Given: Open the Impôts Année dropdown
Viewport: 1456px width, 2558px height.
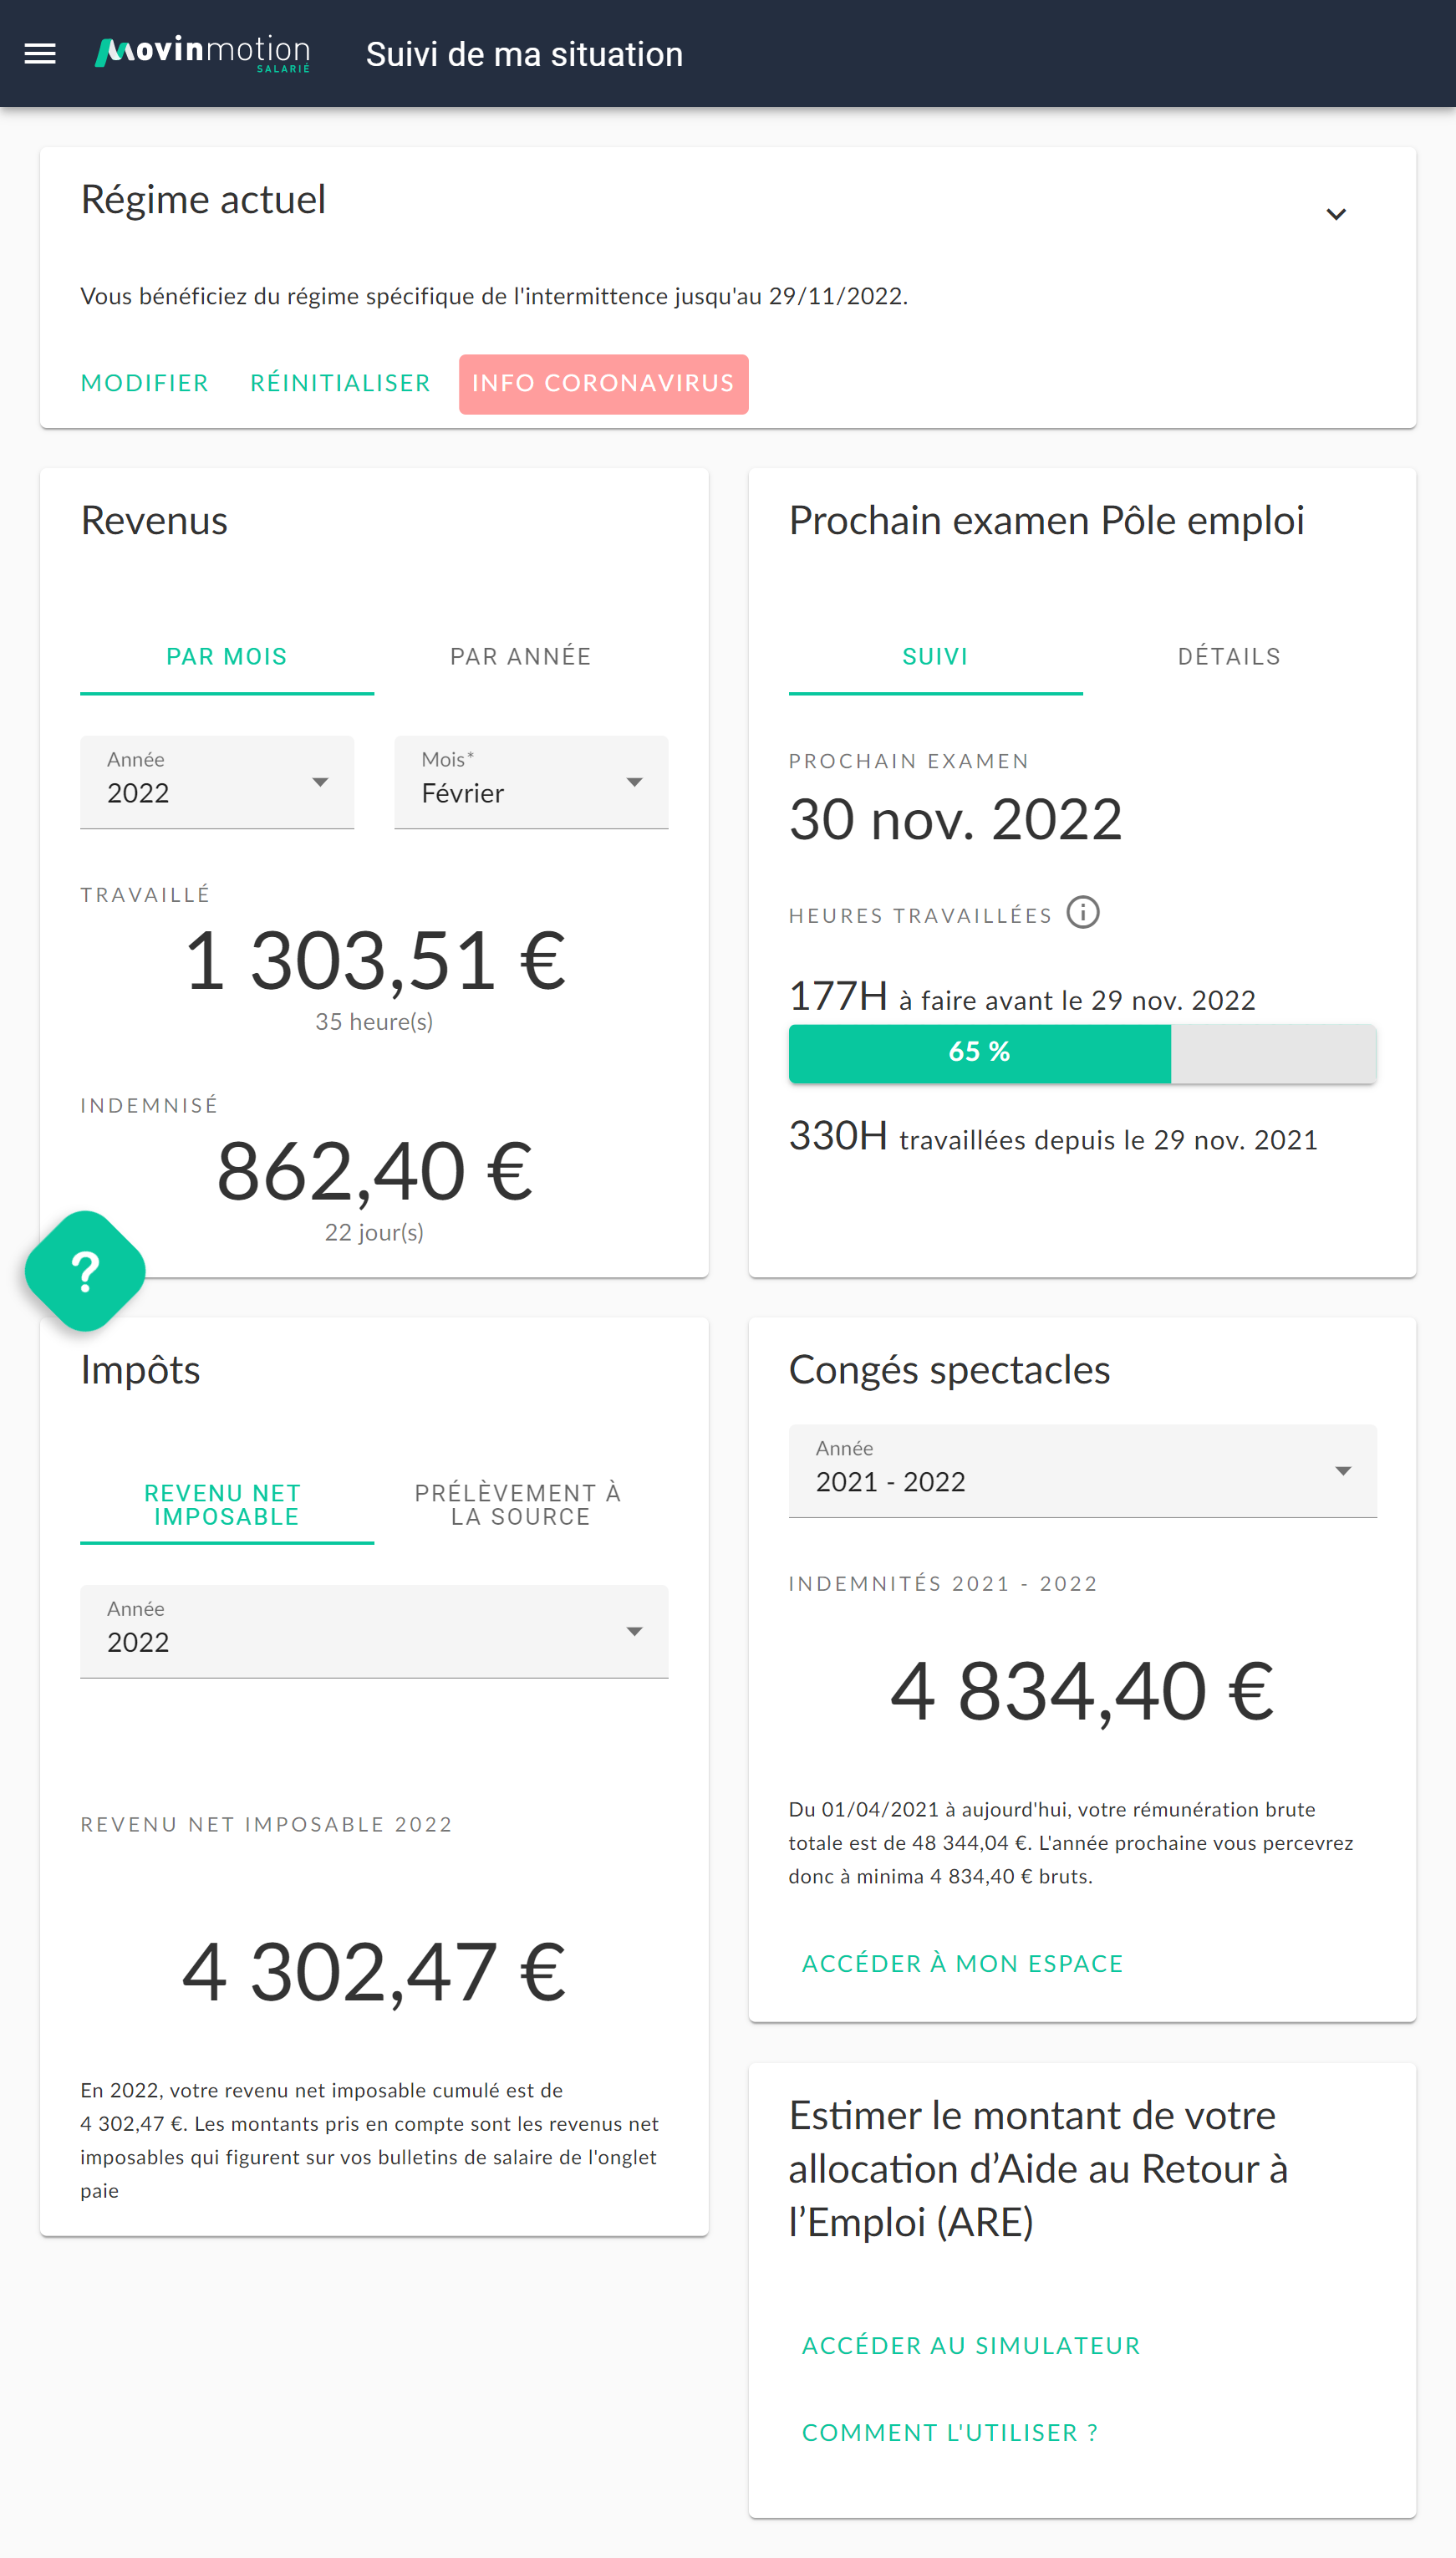Looking at the screenshot, I should [x=374, y=1631].
